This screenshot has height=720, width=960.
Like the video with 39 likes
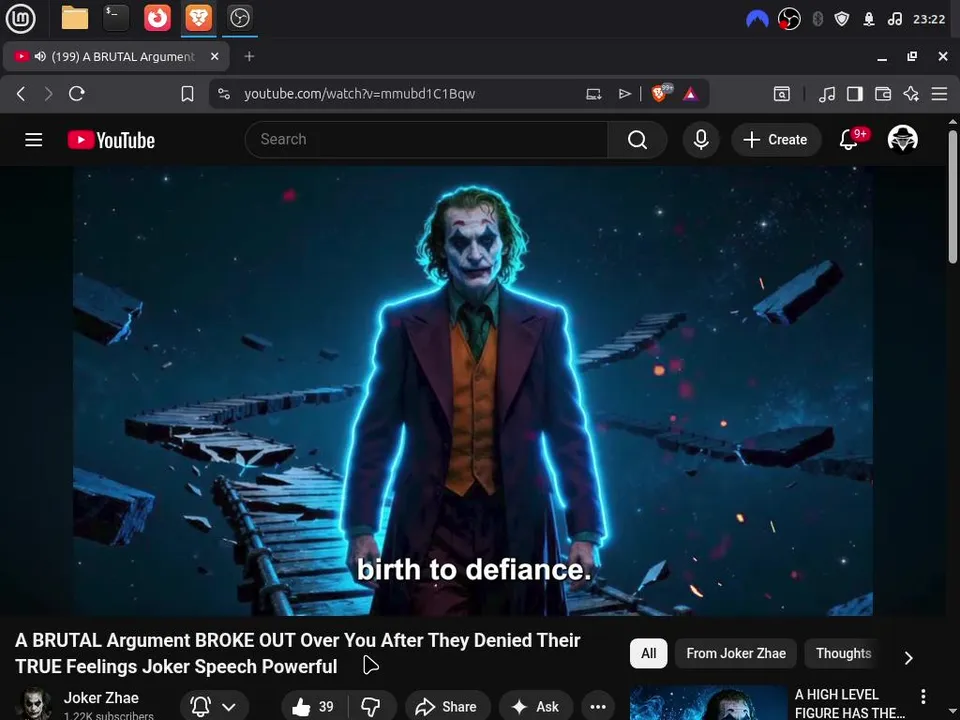pos(314,707)
